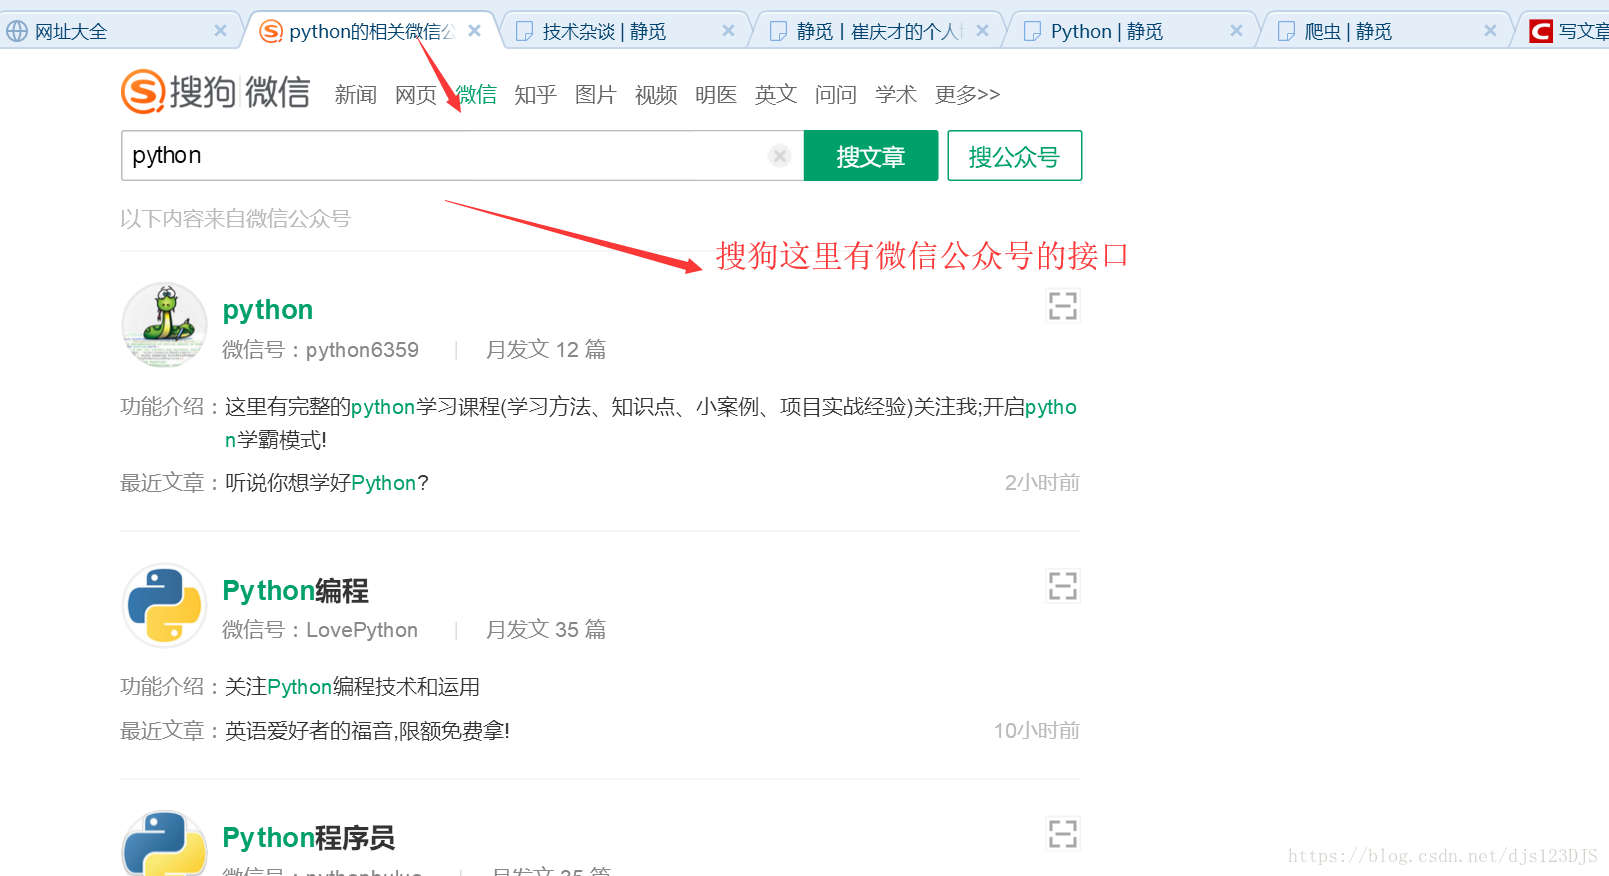The width and height of the screenshot is (1609, 876).
Task: Close the python的相关微信 tab
Action: click(x=474, y=31)
